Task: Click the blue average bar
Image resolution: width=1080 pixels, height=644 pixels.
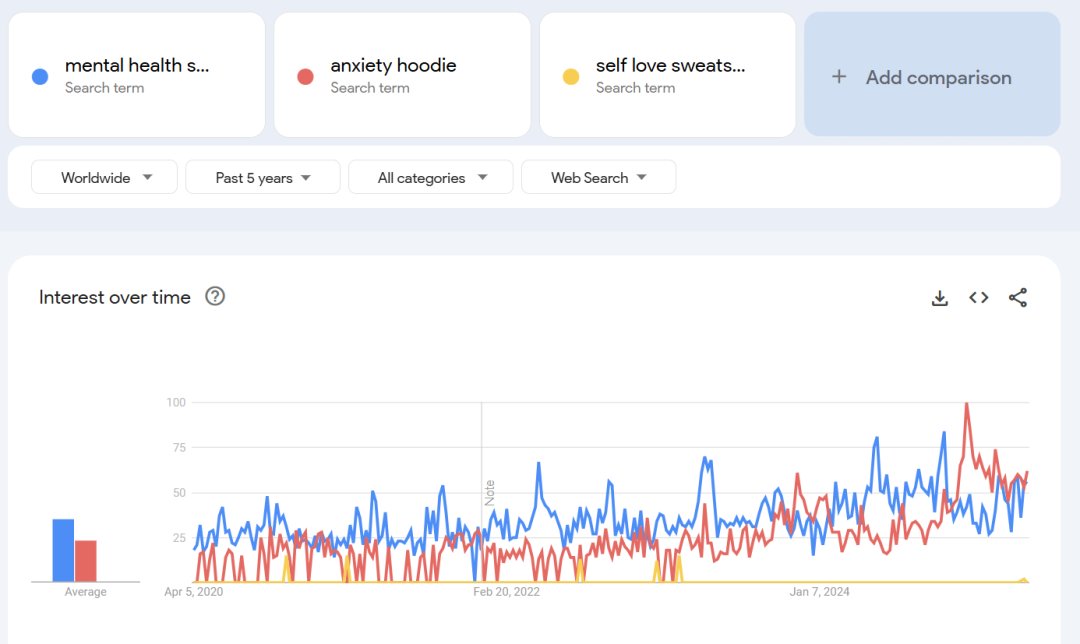Action: pos(63,550)
